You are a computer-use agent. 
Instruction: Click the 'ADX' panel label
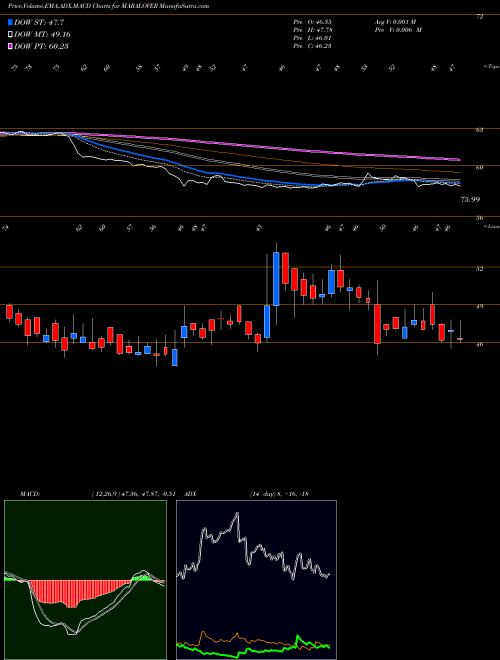tap(189, 494)
